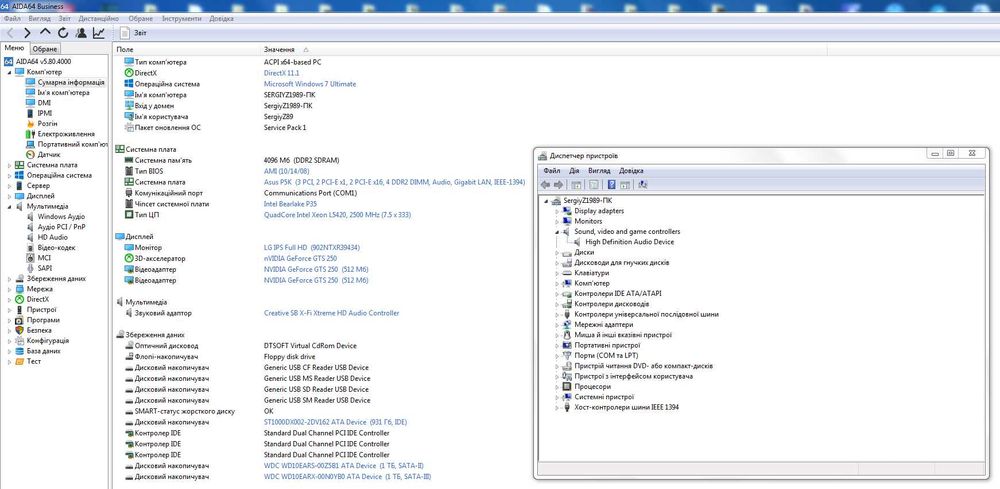Screen dimensions: 1000x489
Task: Select Клавіатури in Device Manager
Action: coord(591,273)
